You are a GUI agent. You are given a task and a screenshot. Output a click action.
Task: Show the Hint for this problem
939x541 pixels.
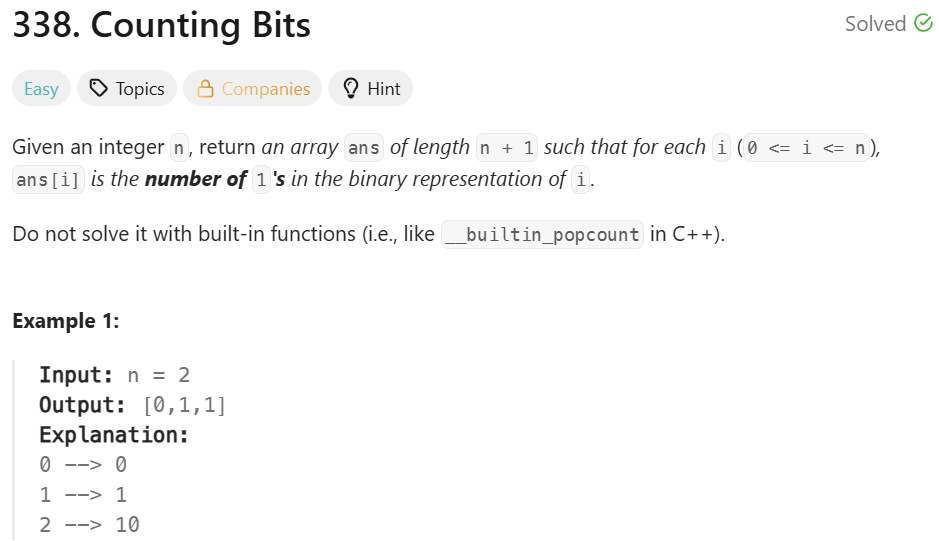(x=371, y=89)
